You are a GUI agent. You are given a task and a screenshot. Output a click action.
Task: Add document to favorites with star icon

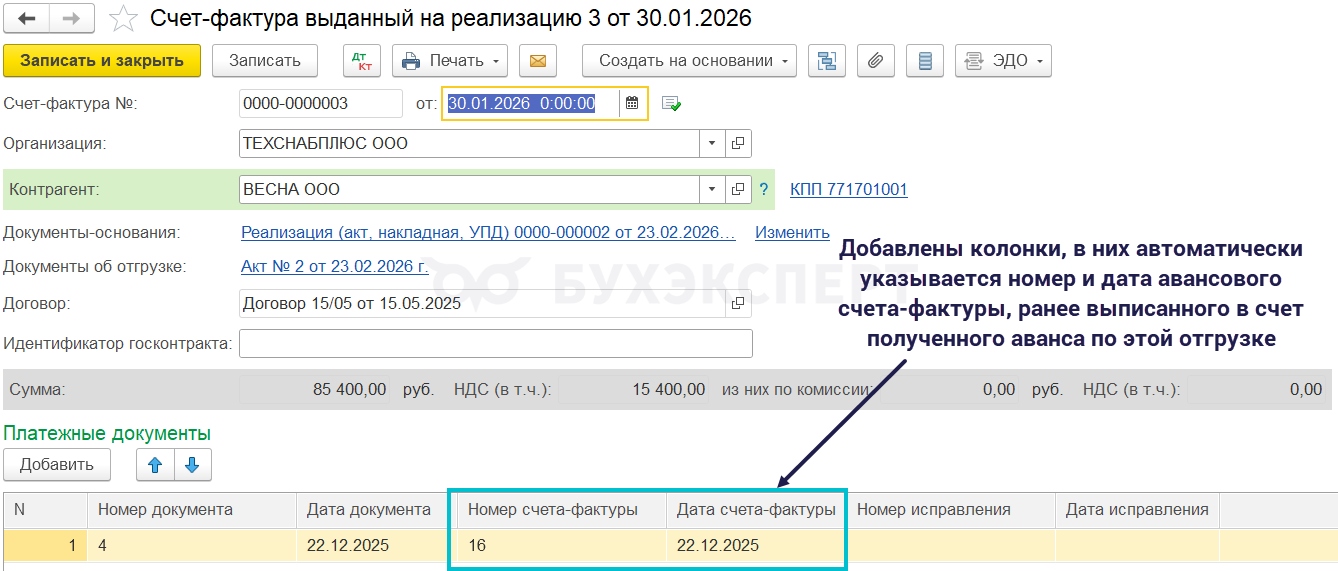tap(123, 19)
